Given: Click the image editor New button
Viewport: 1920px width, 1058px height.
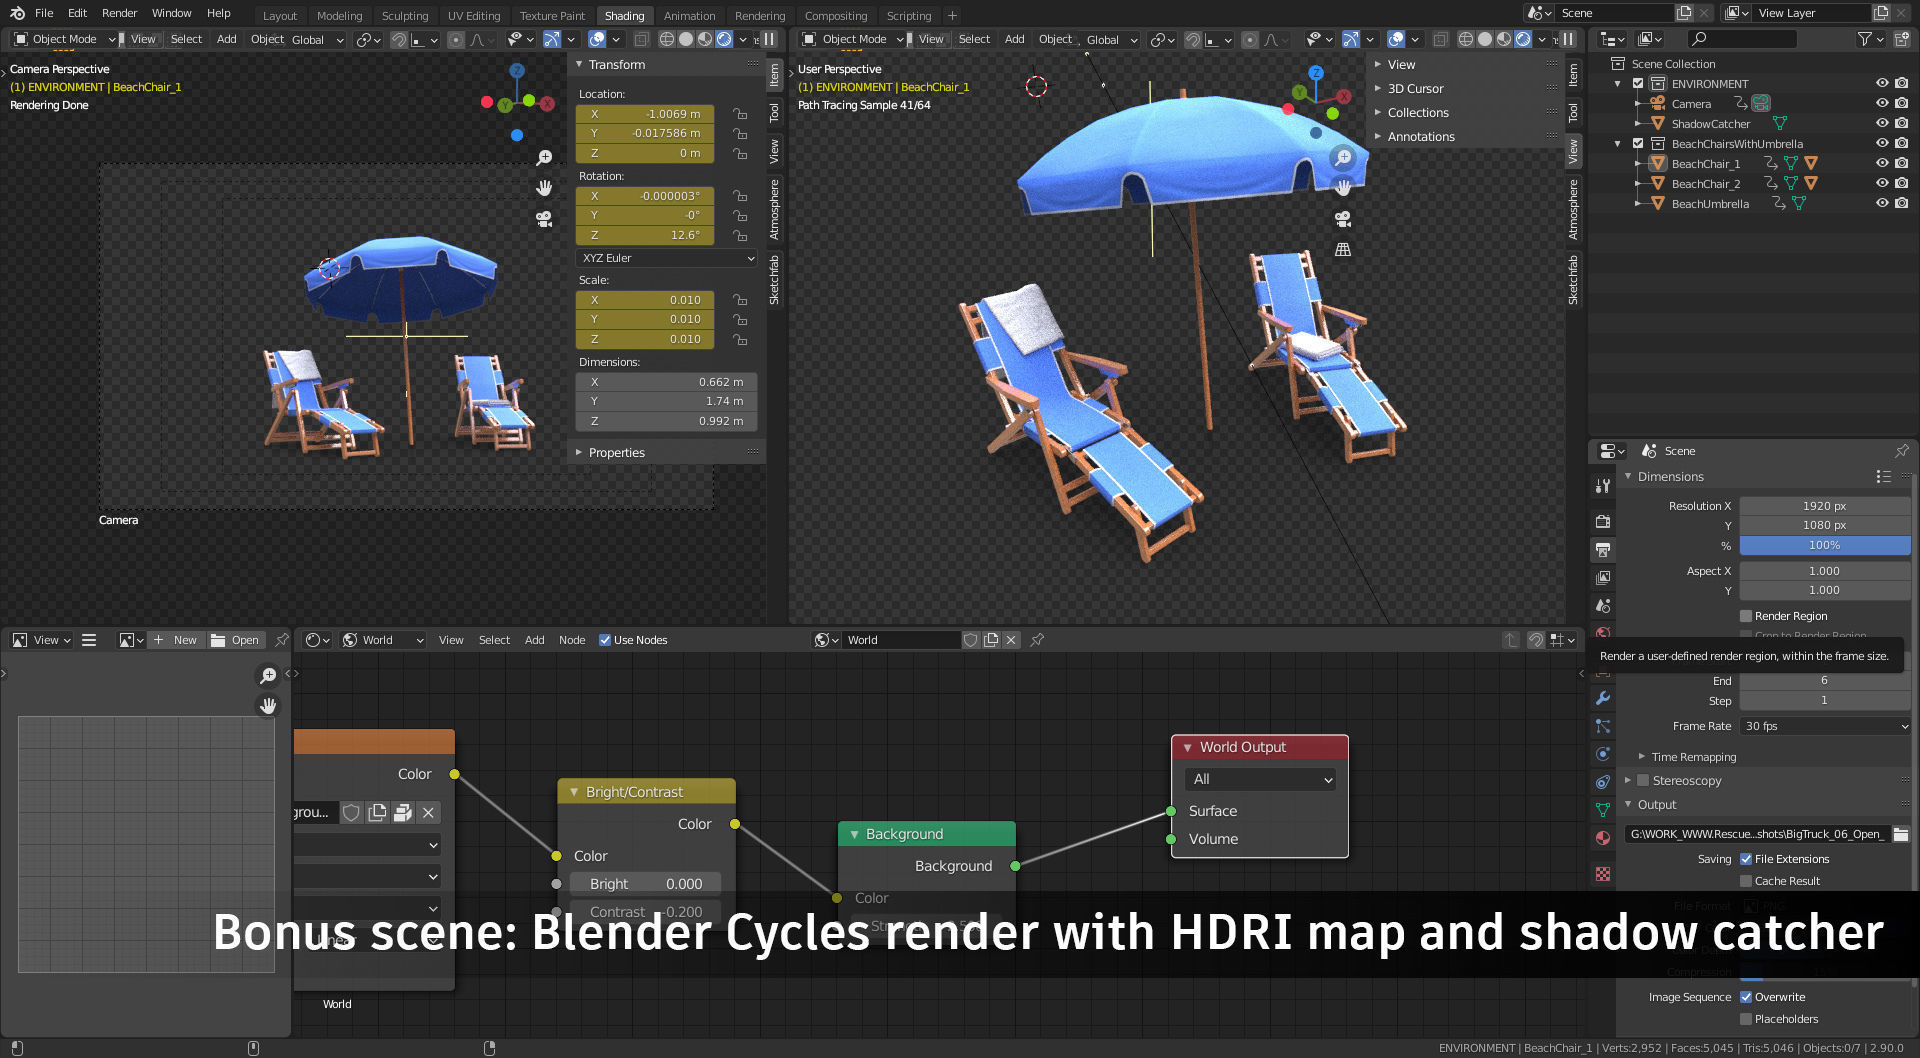Looking at the screenshot, I should click(176, 640).
